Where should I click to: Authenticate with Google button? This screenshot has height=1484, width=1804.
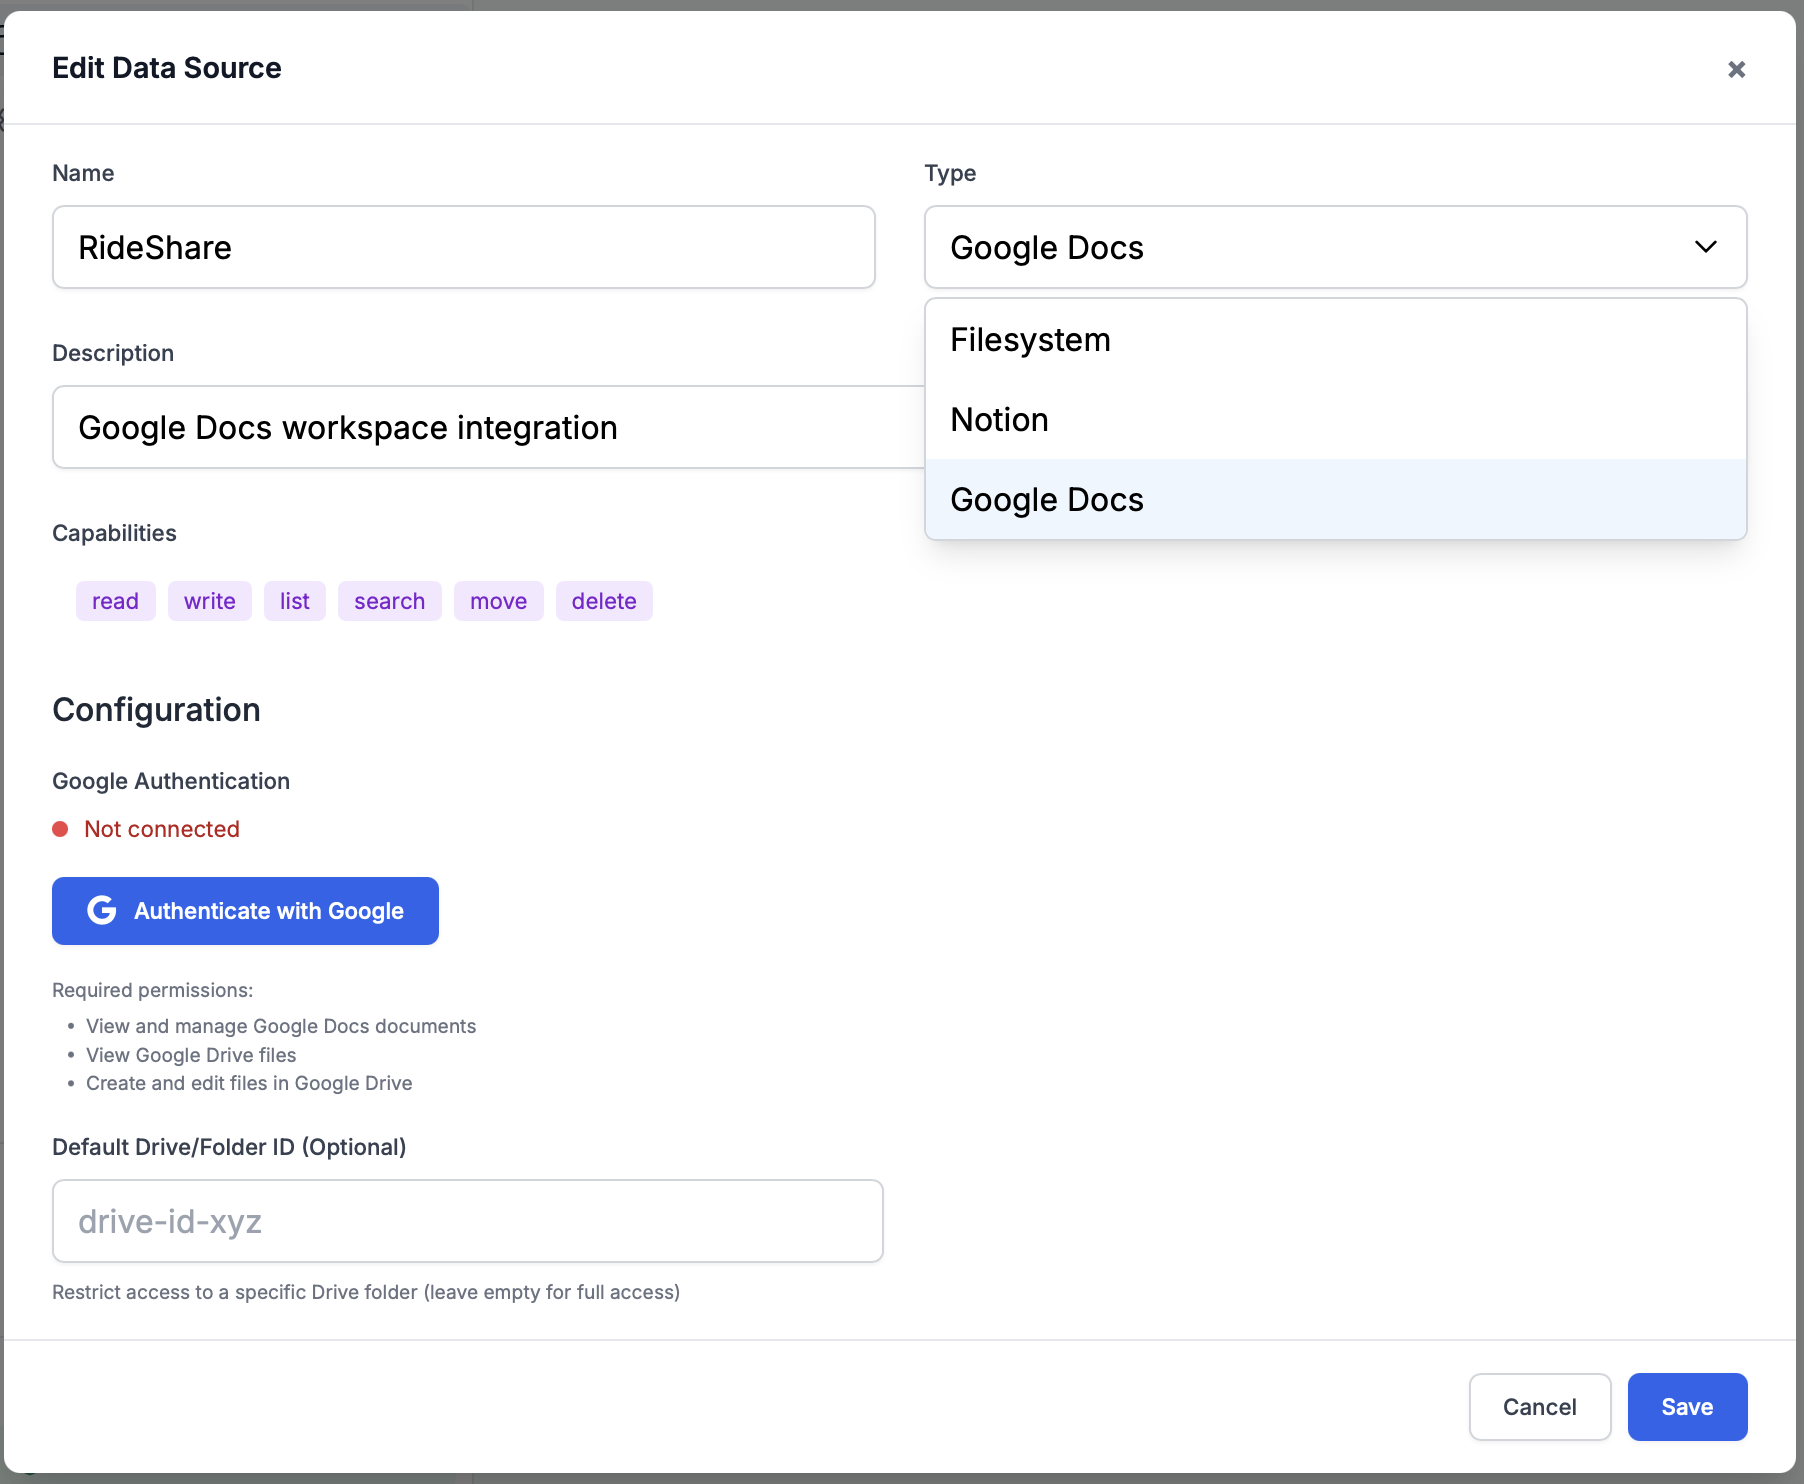pos(245,911)
